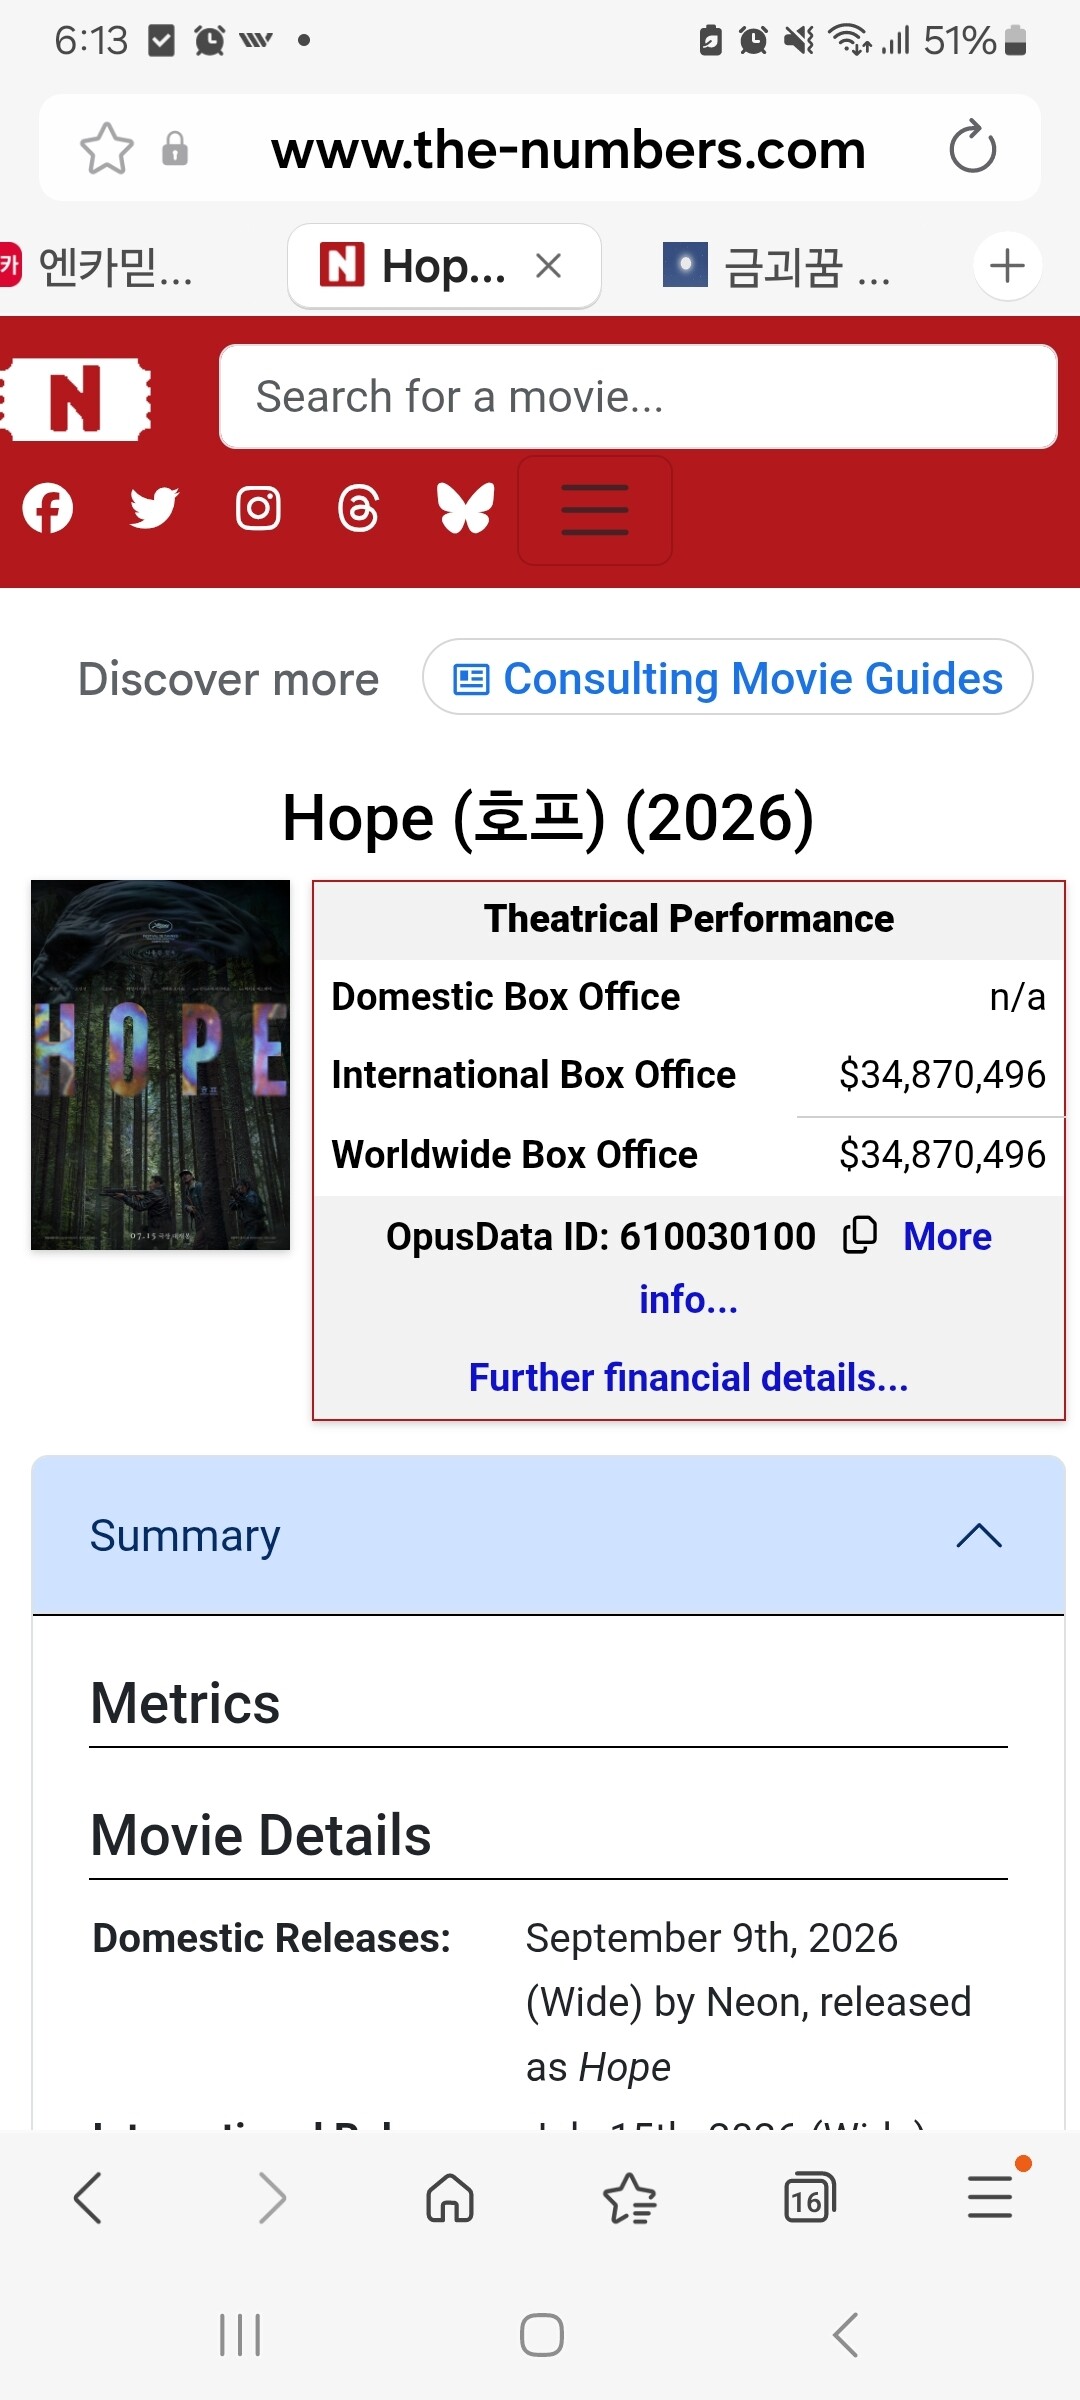The height and width of the screenshot is (2400, 1080).
Task: Open the Instagram icon link
Action: (x=258, y=508)
